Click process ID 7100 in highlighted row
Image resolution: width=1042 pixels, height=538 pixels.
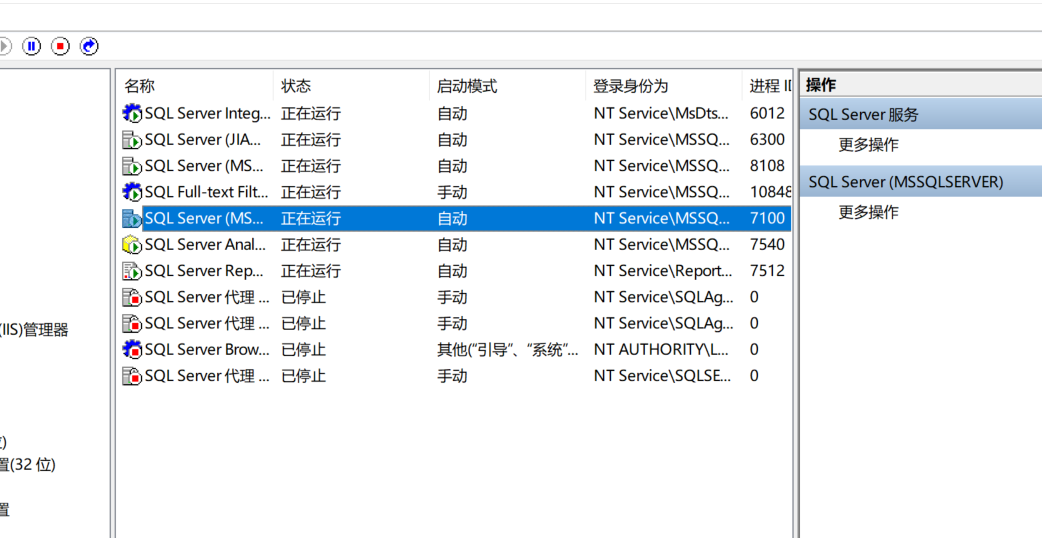click(768, 219)
